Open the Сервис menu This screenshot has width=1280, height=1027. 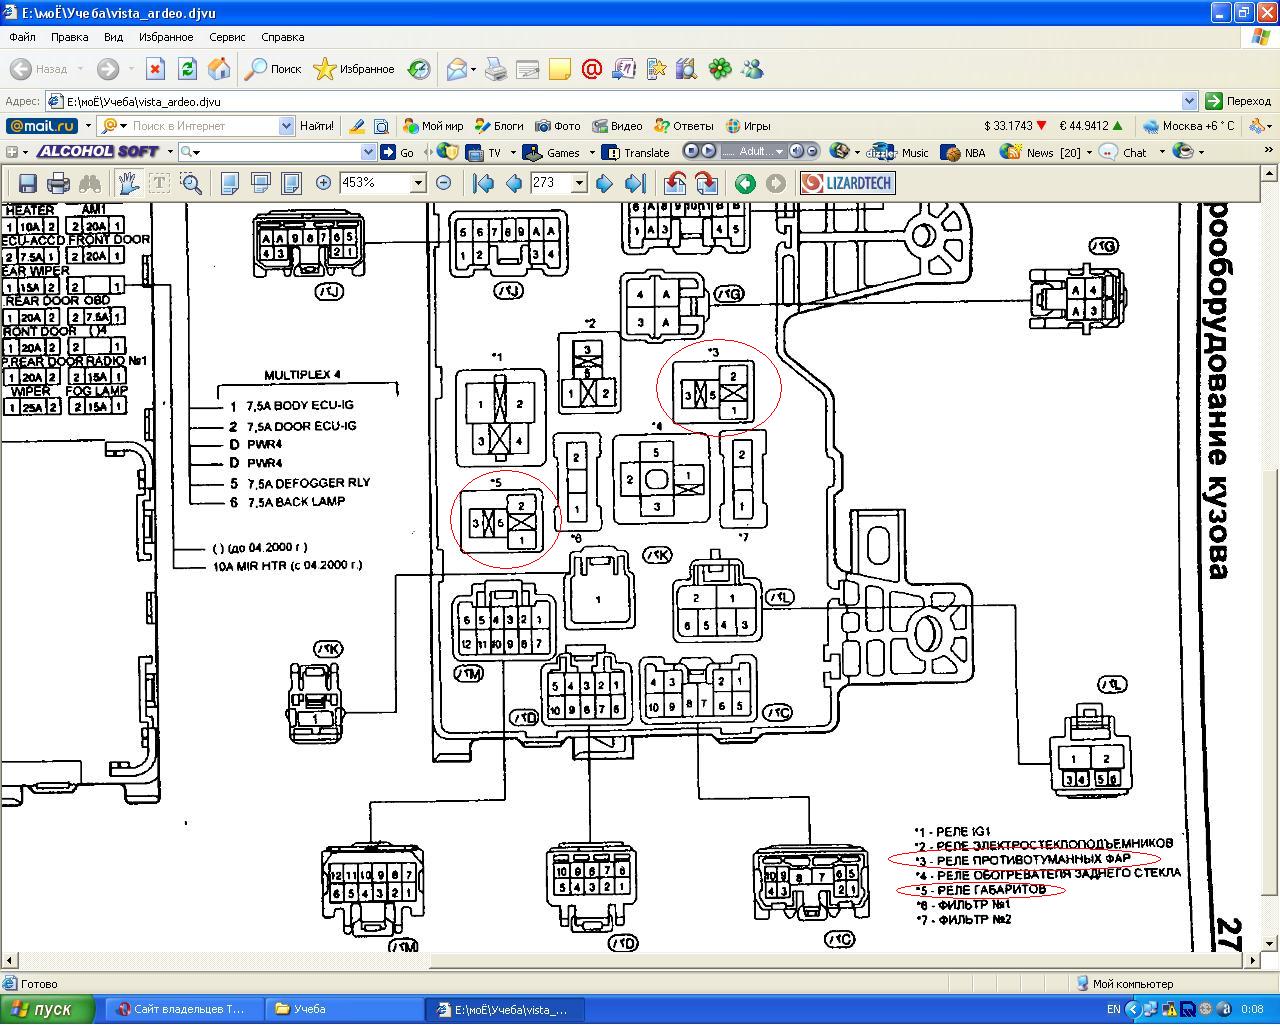pos(227,37)
